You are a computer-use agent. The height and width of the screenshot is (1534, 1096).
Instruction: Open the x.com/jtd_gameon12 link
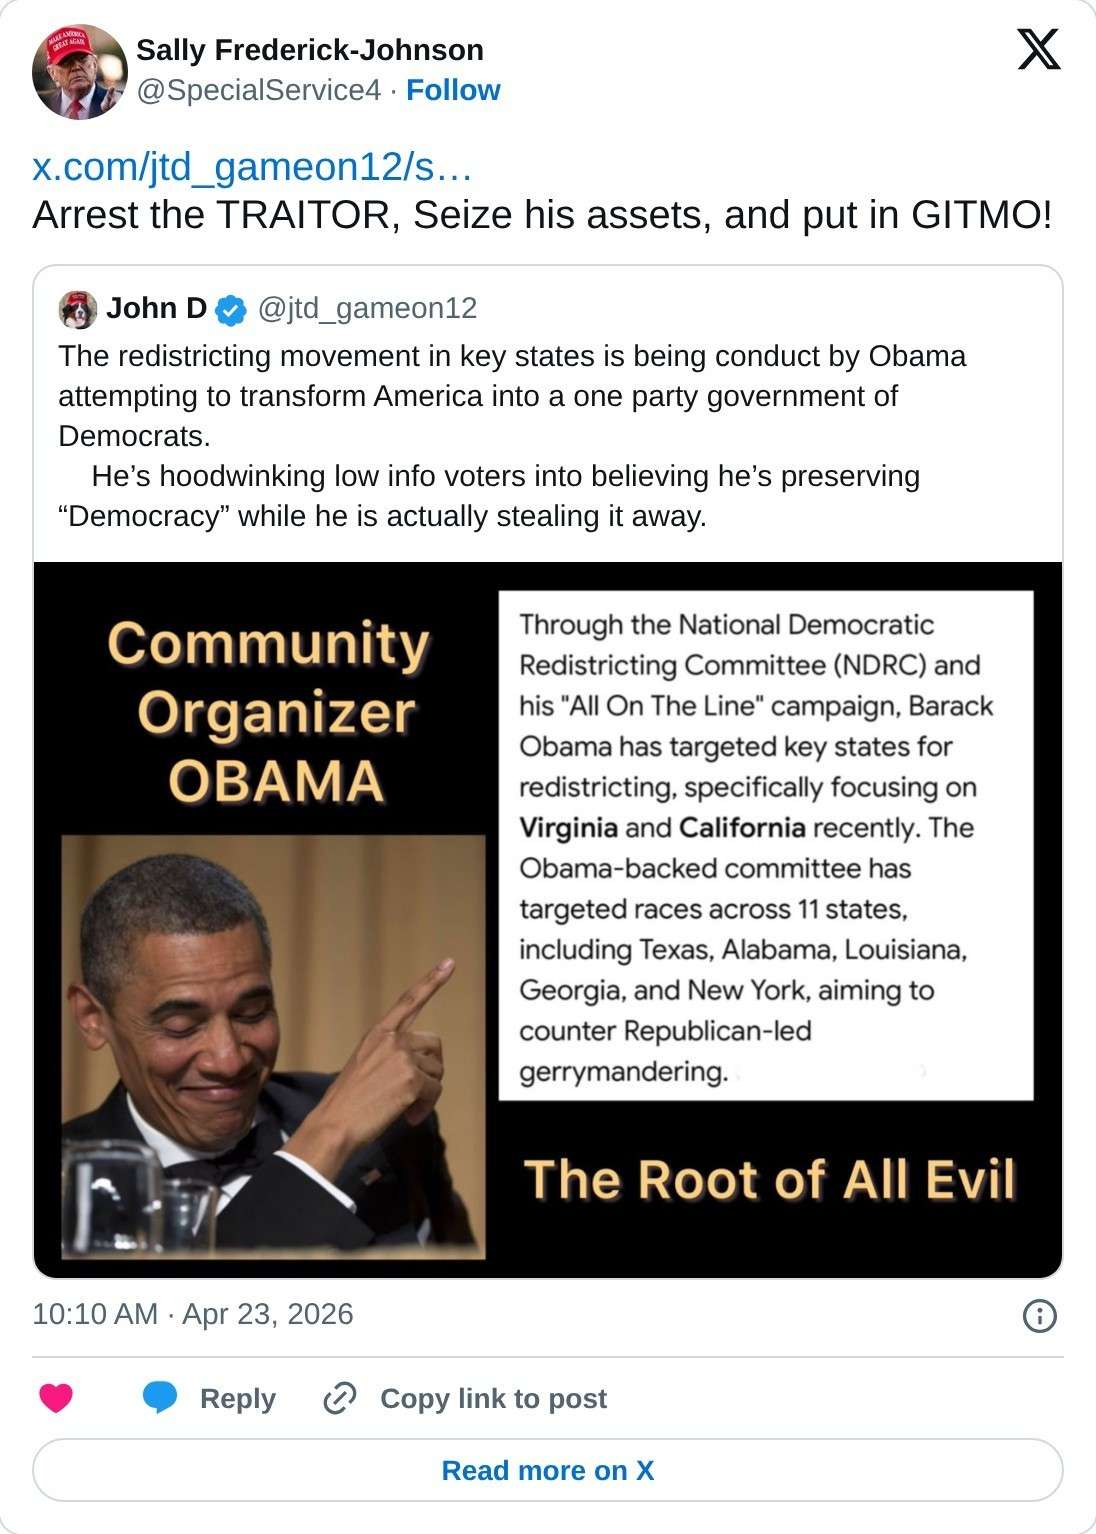[252, 167]
